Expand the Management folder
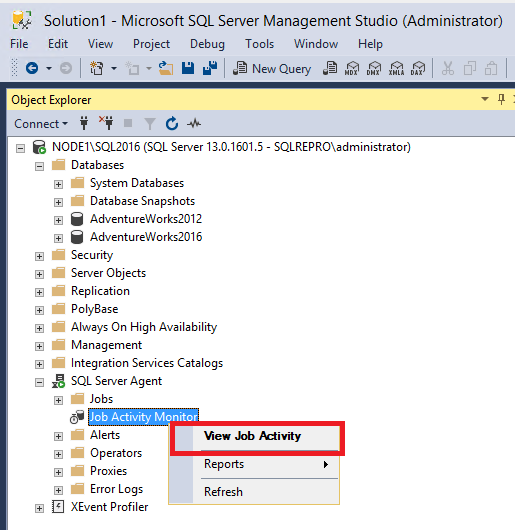515x530 pixels. 40,346
